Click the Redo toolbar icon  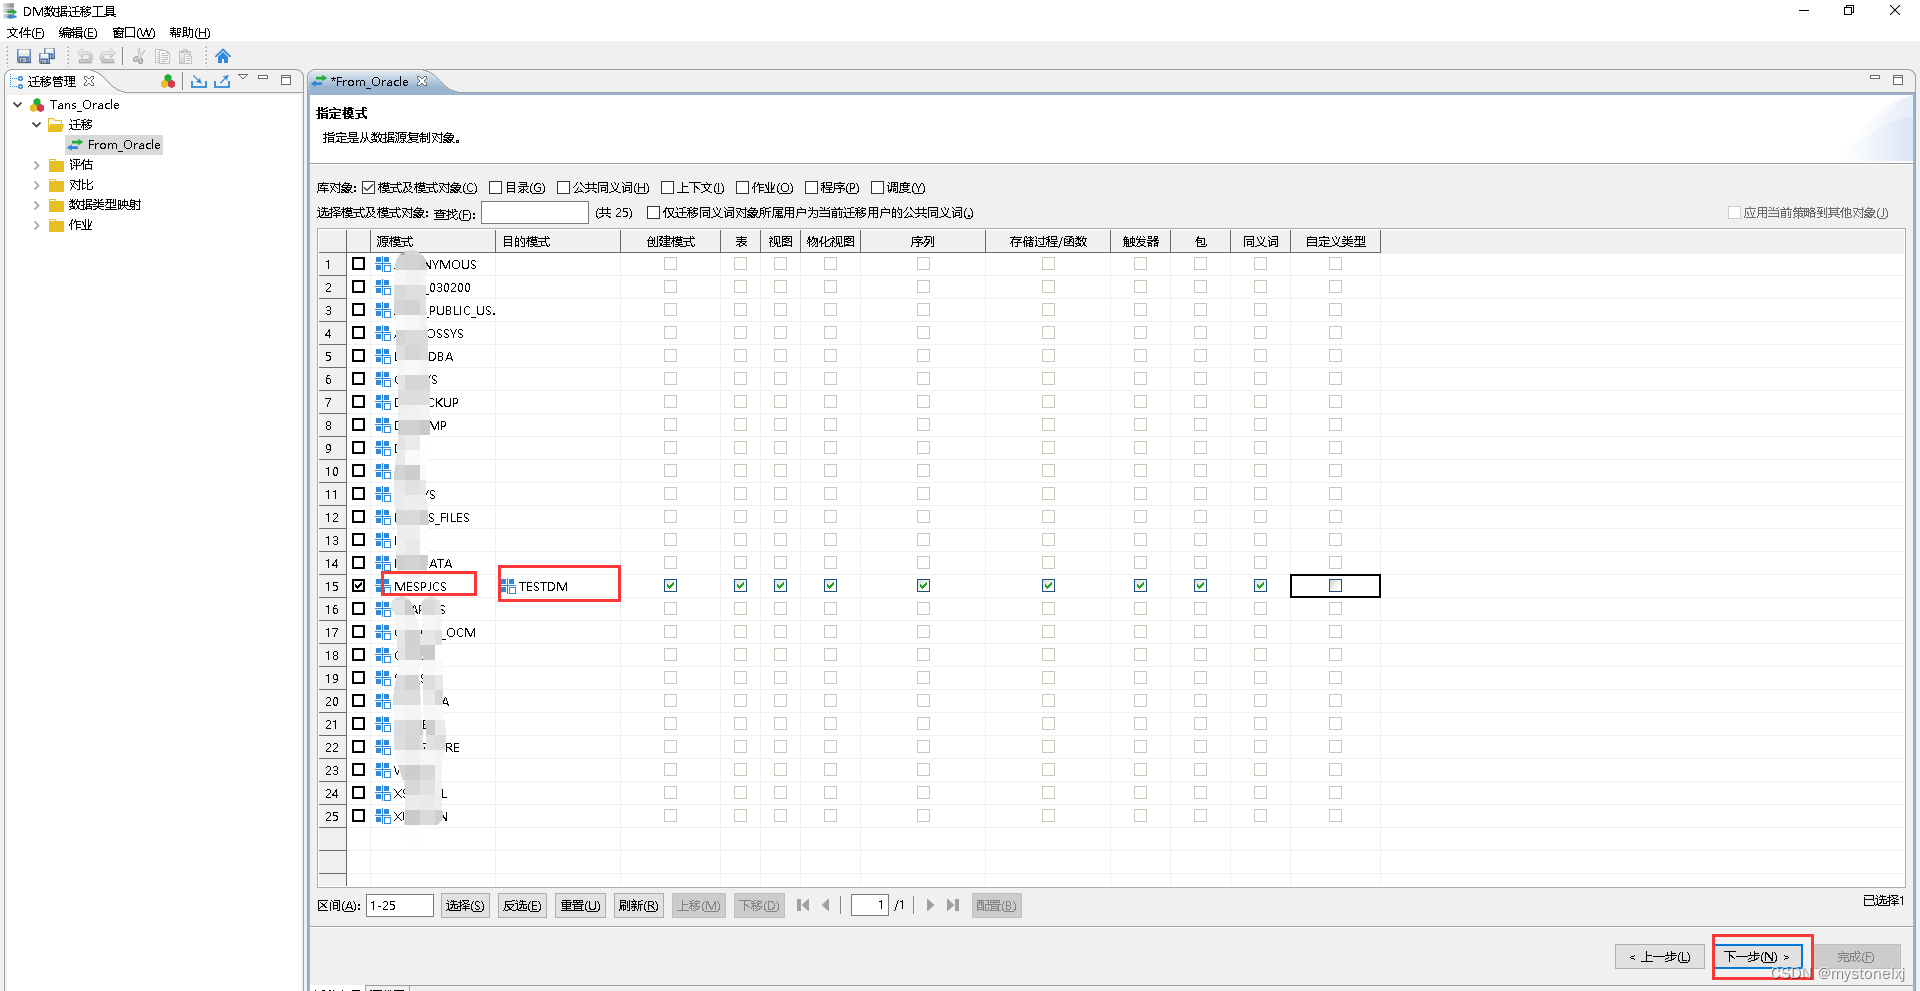(x=108, y=57)
